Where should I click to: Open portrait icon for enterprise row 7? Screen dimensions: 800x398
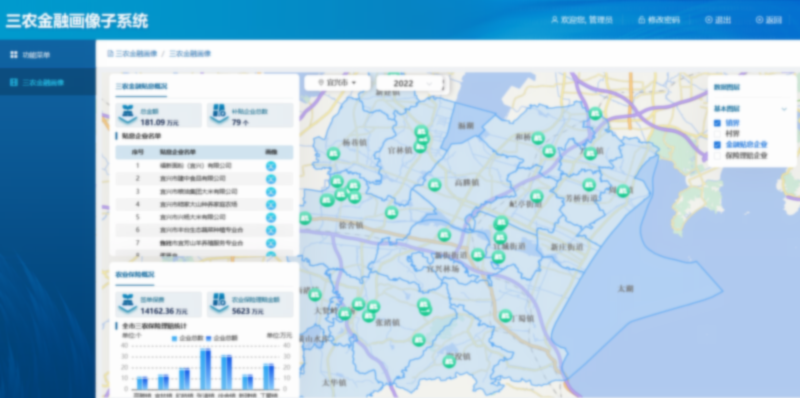pos(271,243)
